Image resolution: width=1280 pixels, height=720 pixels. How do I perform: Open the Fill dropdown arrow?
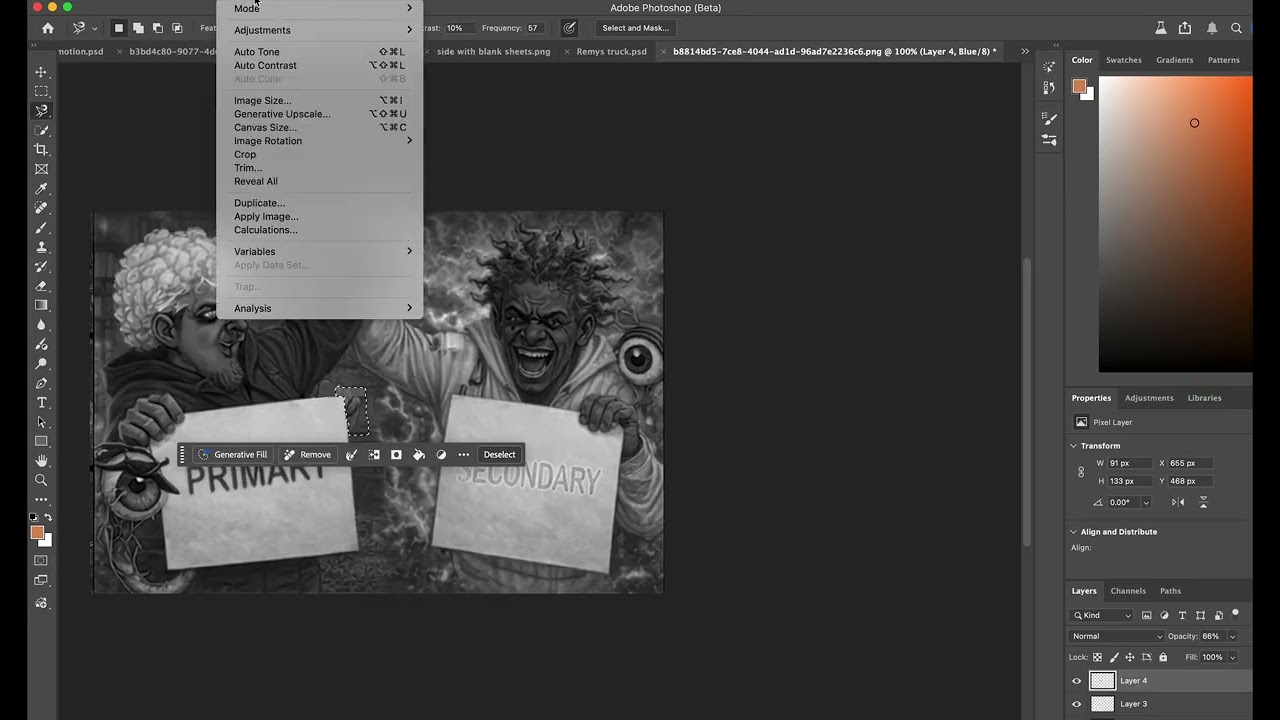pyautogui.click(x=1232, y=657)
